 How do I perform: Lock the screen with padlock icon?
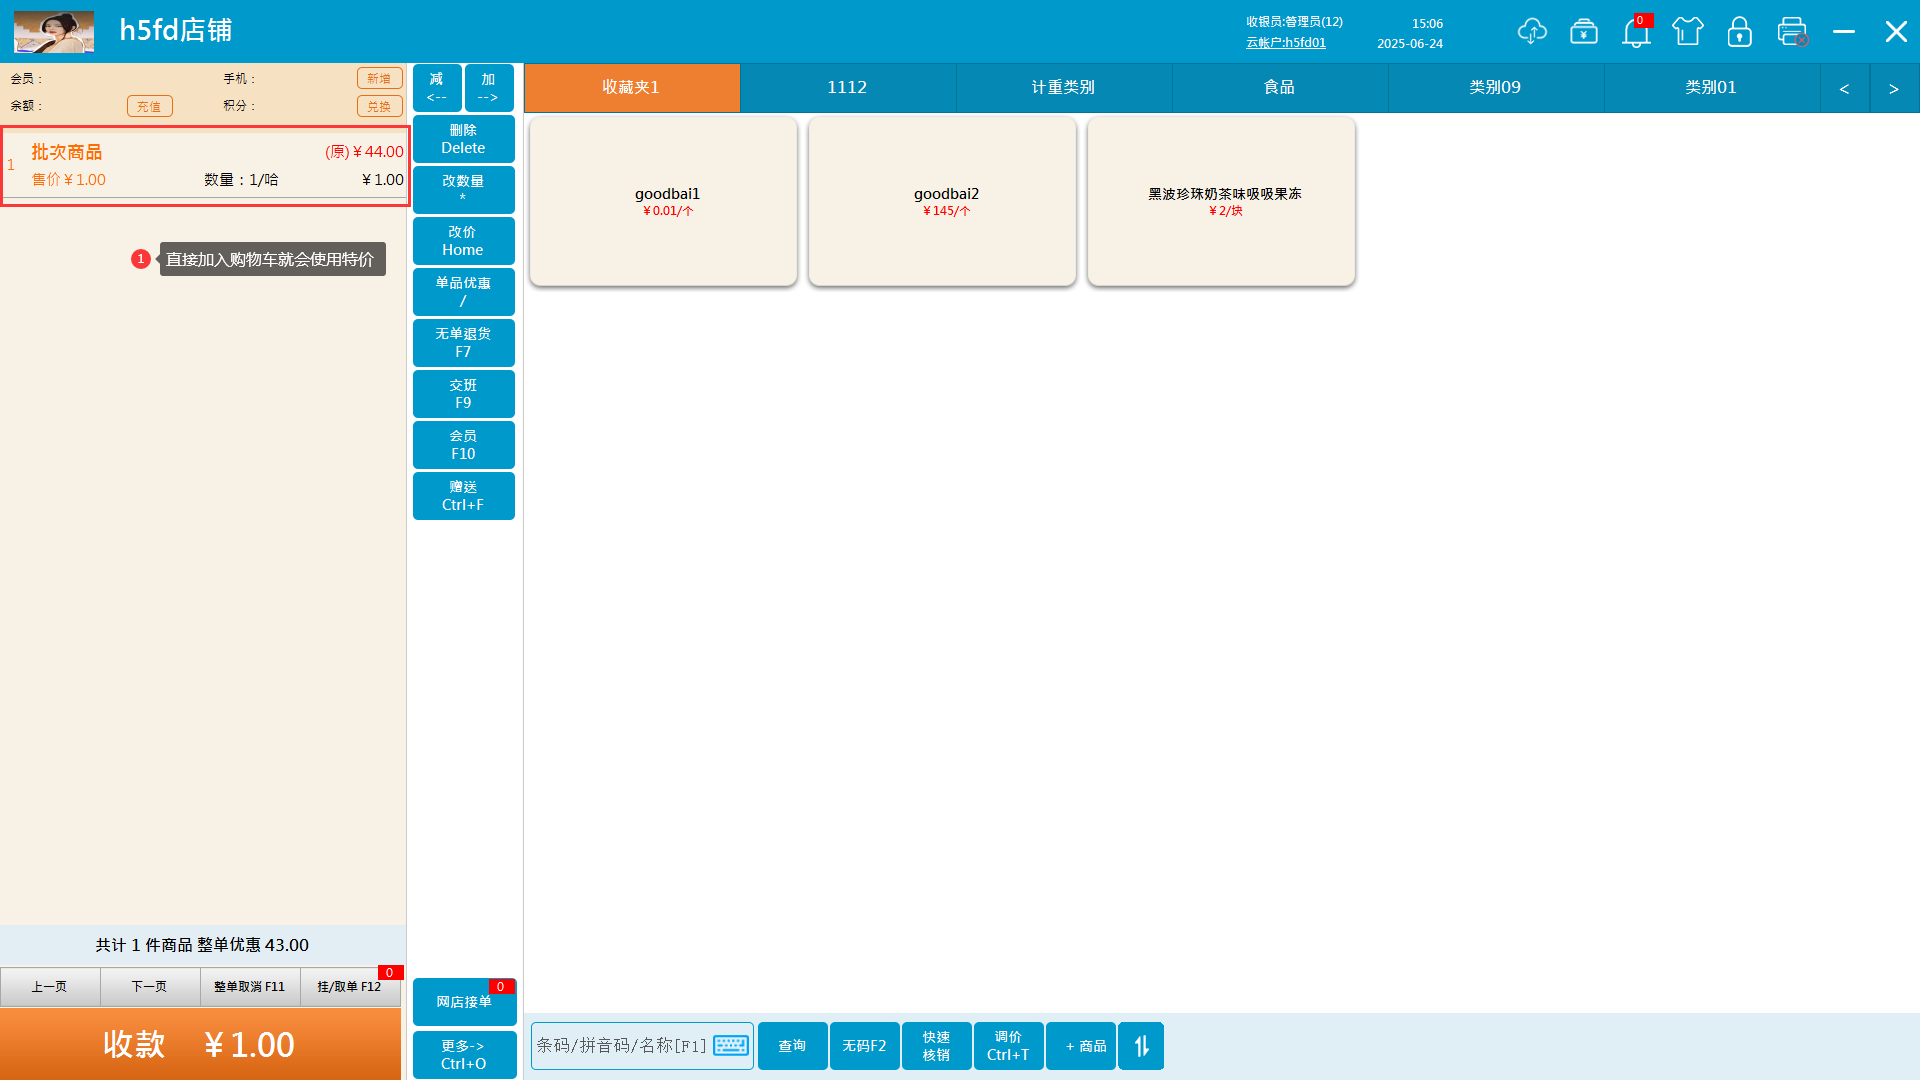coord(1739,32)
